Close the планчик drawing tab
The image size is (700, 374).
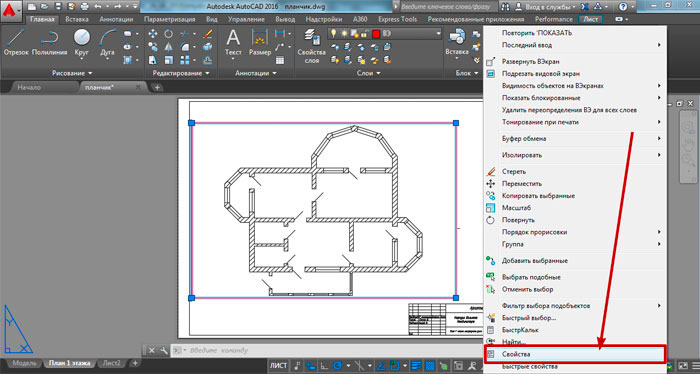pyautogui.click(x=138, y=87)
